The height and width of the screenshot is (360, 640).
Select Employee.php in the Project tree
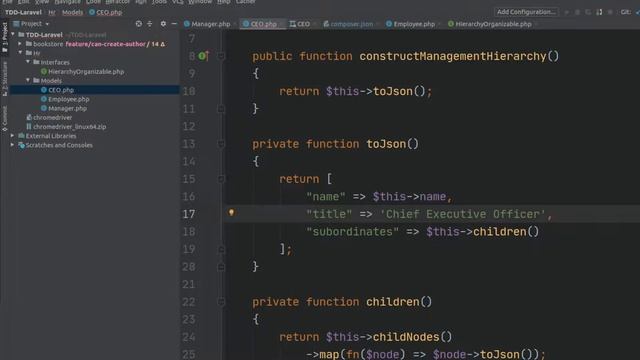coord(69,99)
